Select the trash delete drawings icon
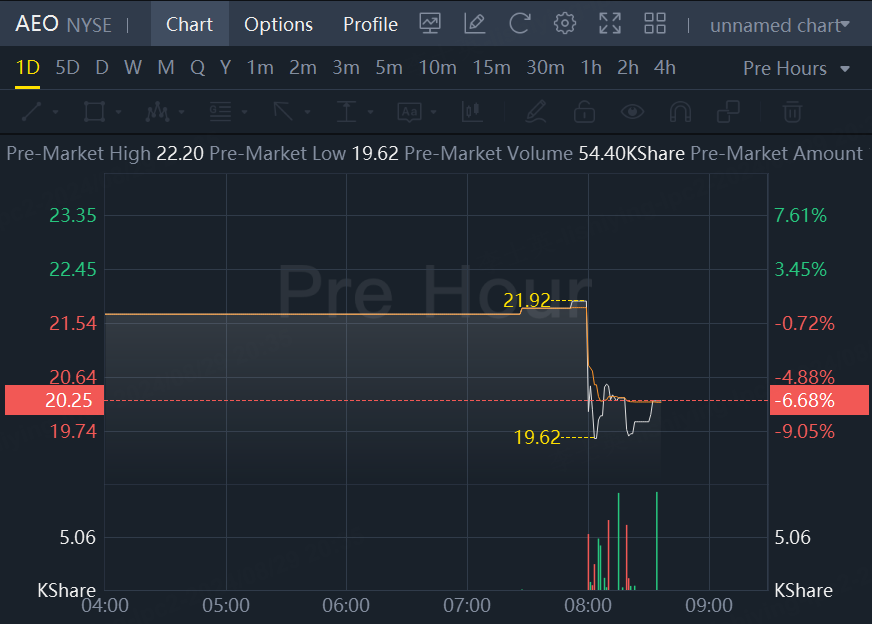The image size is (872, 624). (792, 112)
